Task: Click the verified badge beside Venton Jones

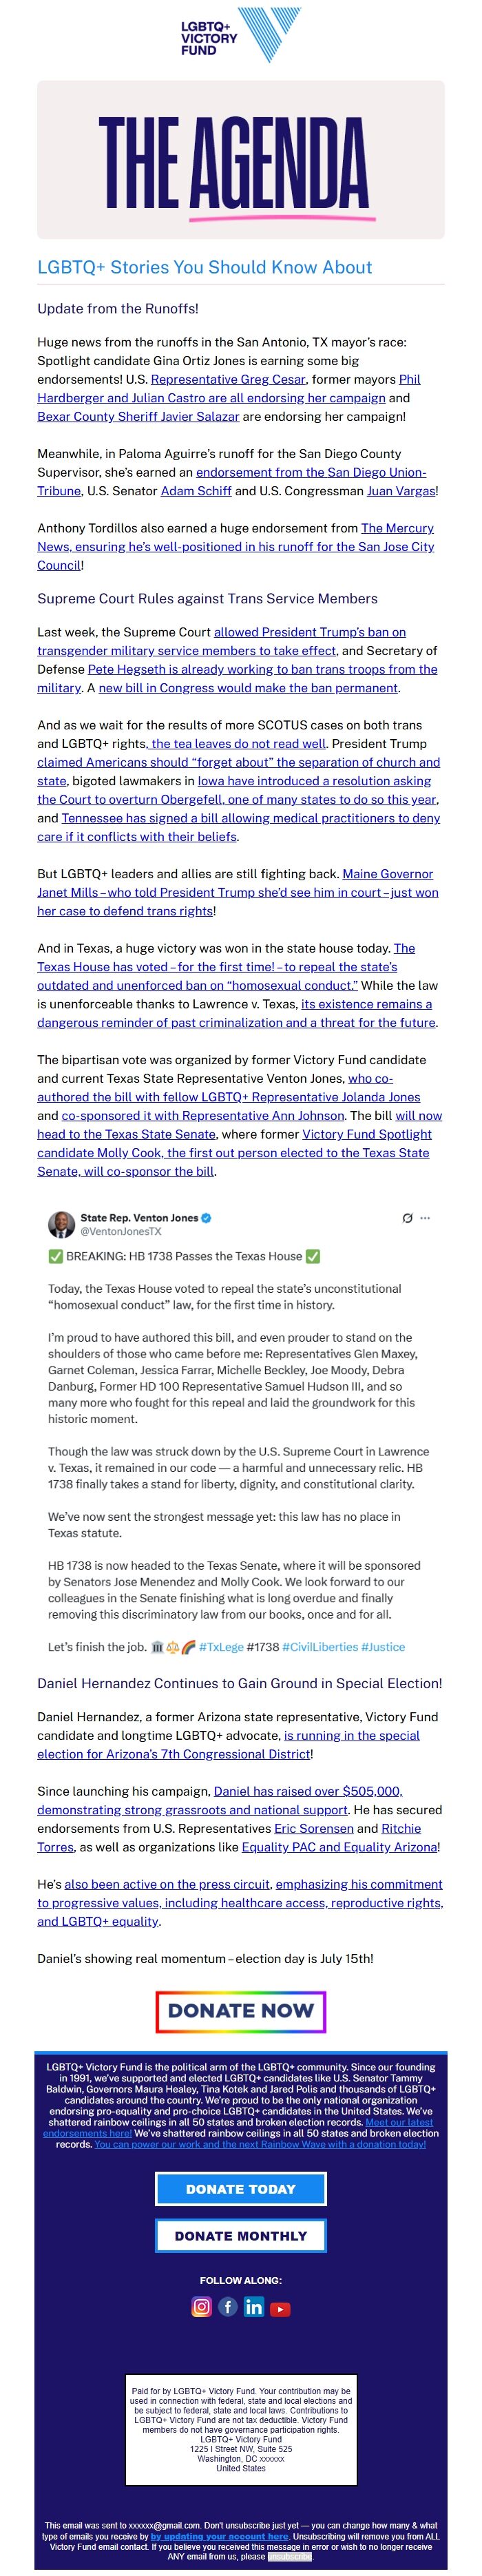Action: 207,1218
